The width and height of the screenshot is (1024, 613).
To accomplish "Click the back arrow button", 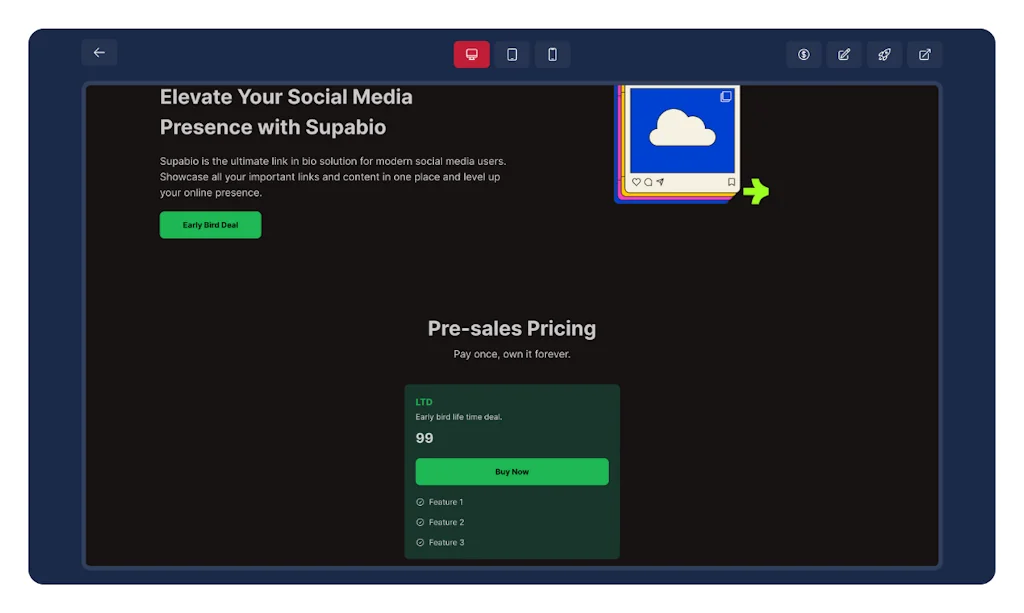I will [x=99, y=53].
